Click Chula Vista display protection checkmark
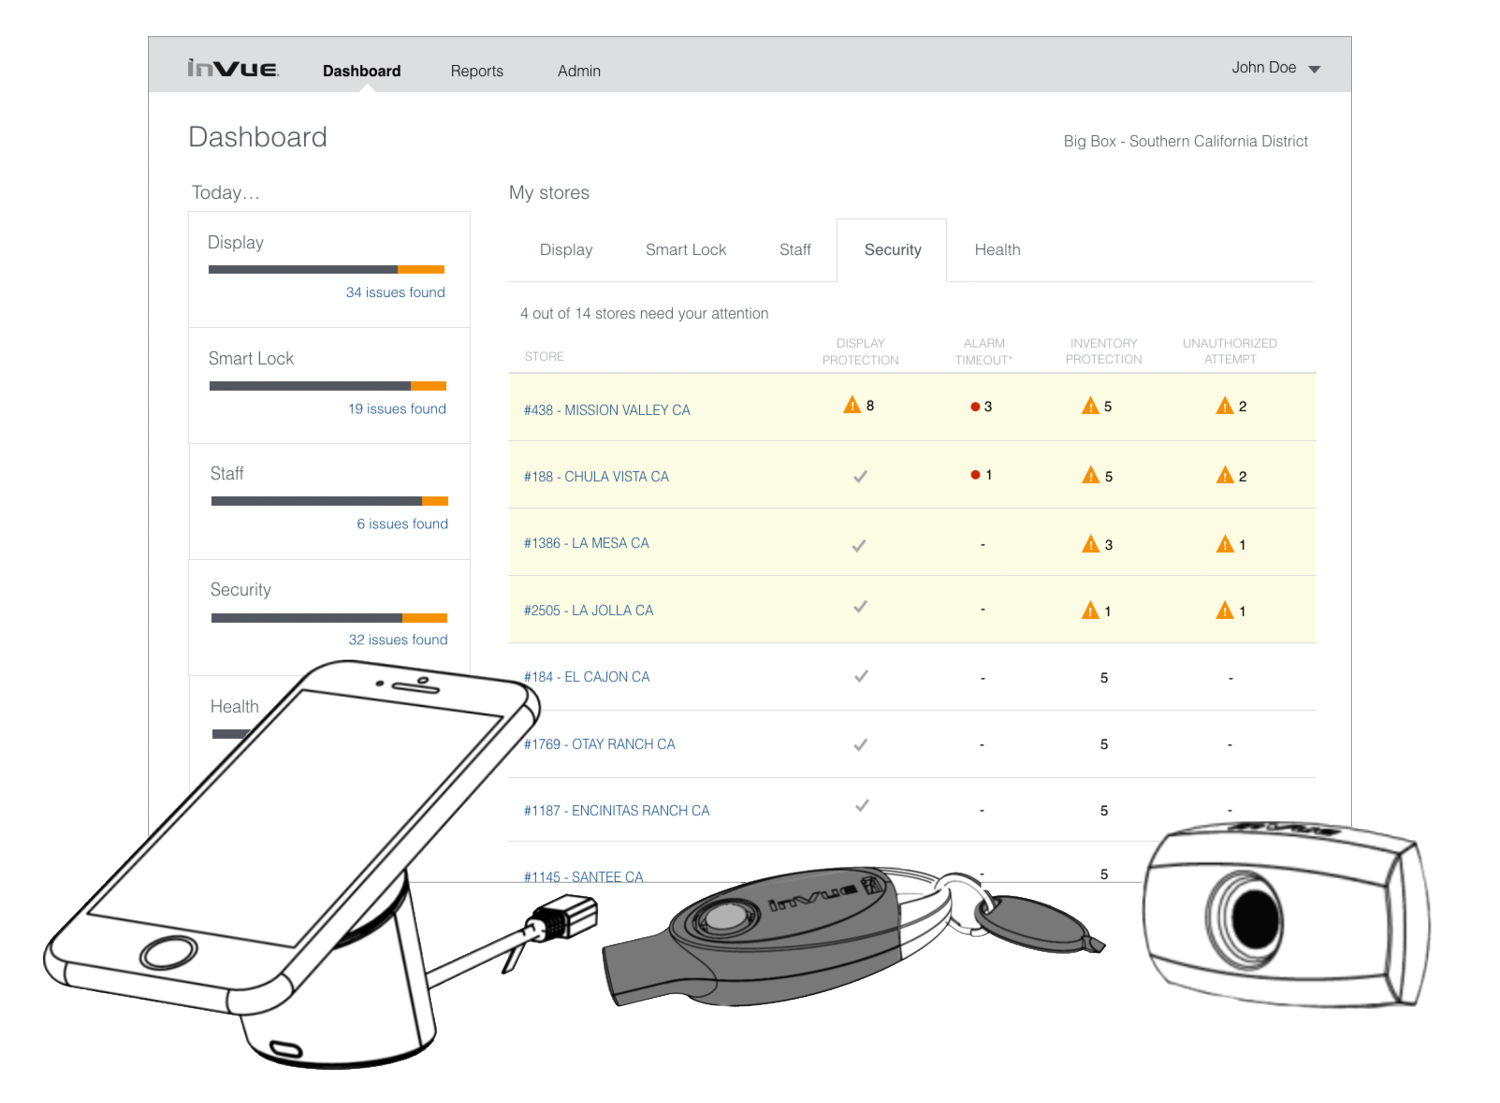 (860, 477)
